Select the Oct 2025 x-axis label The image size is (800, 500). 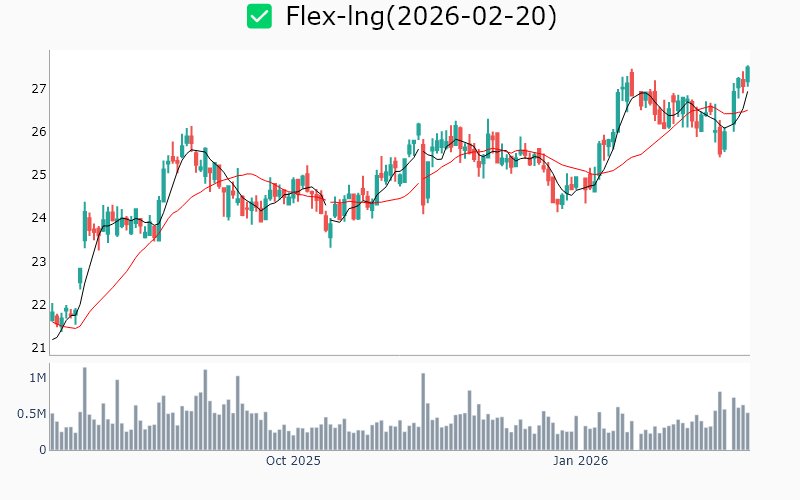[293, 461]
